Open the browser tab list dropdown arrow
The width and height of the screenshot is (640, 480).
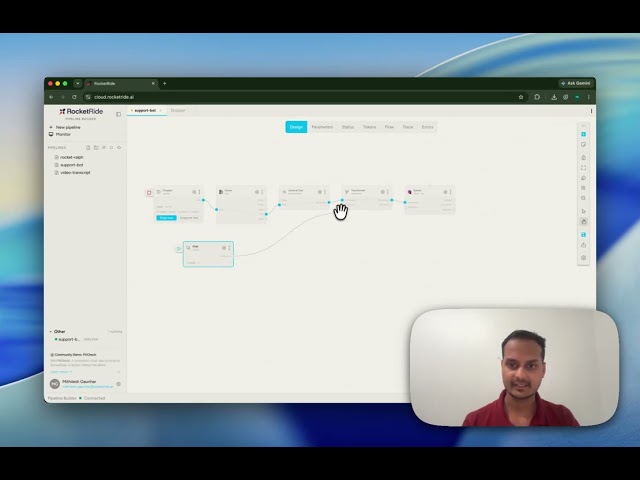click(78, 83)
